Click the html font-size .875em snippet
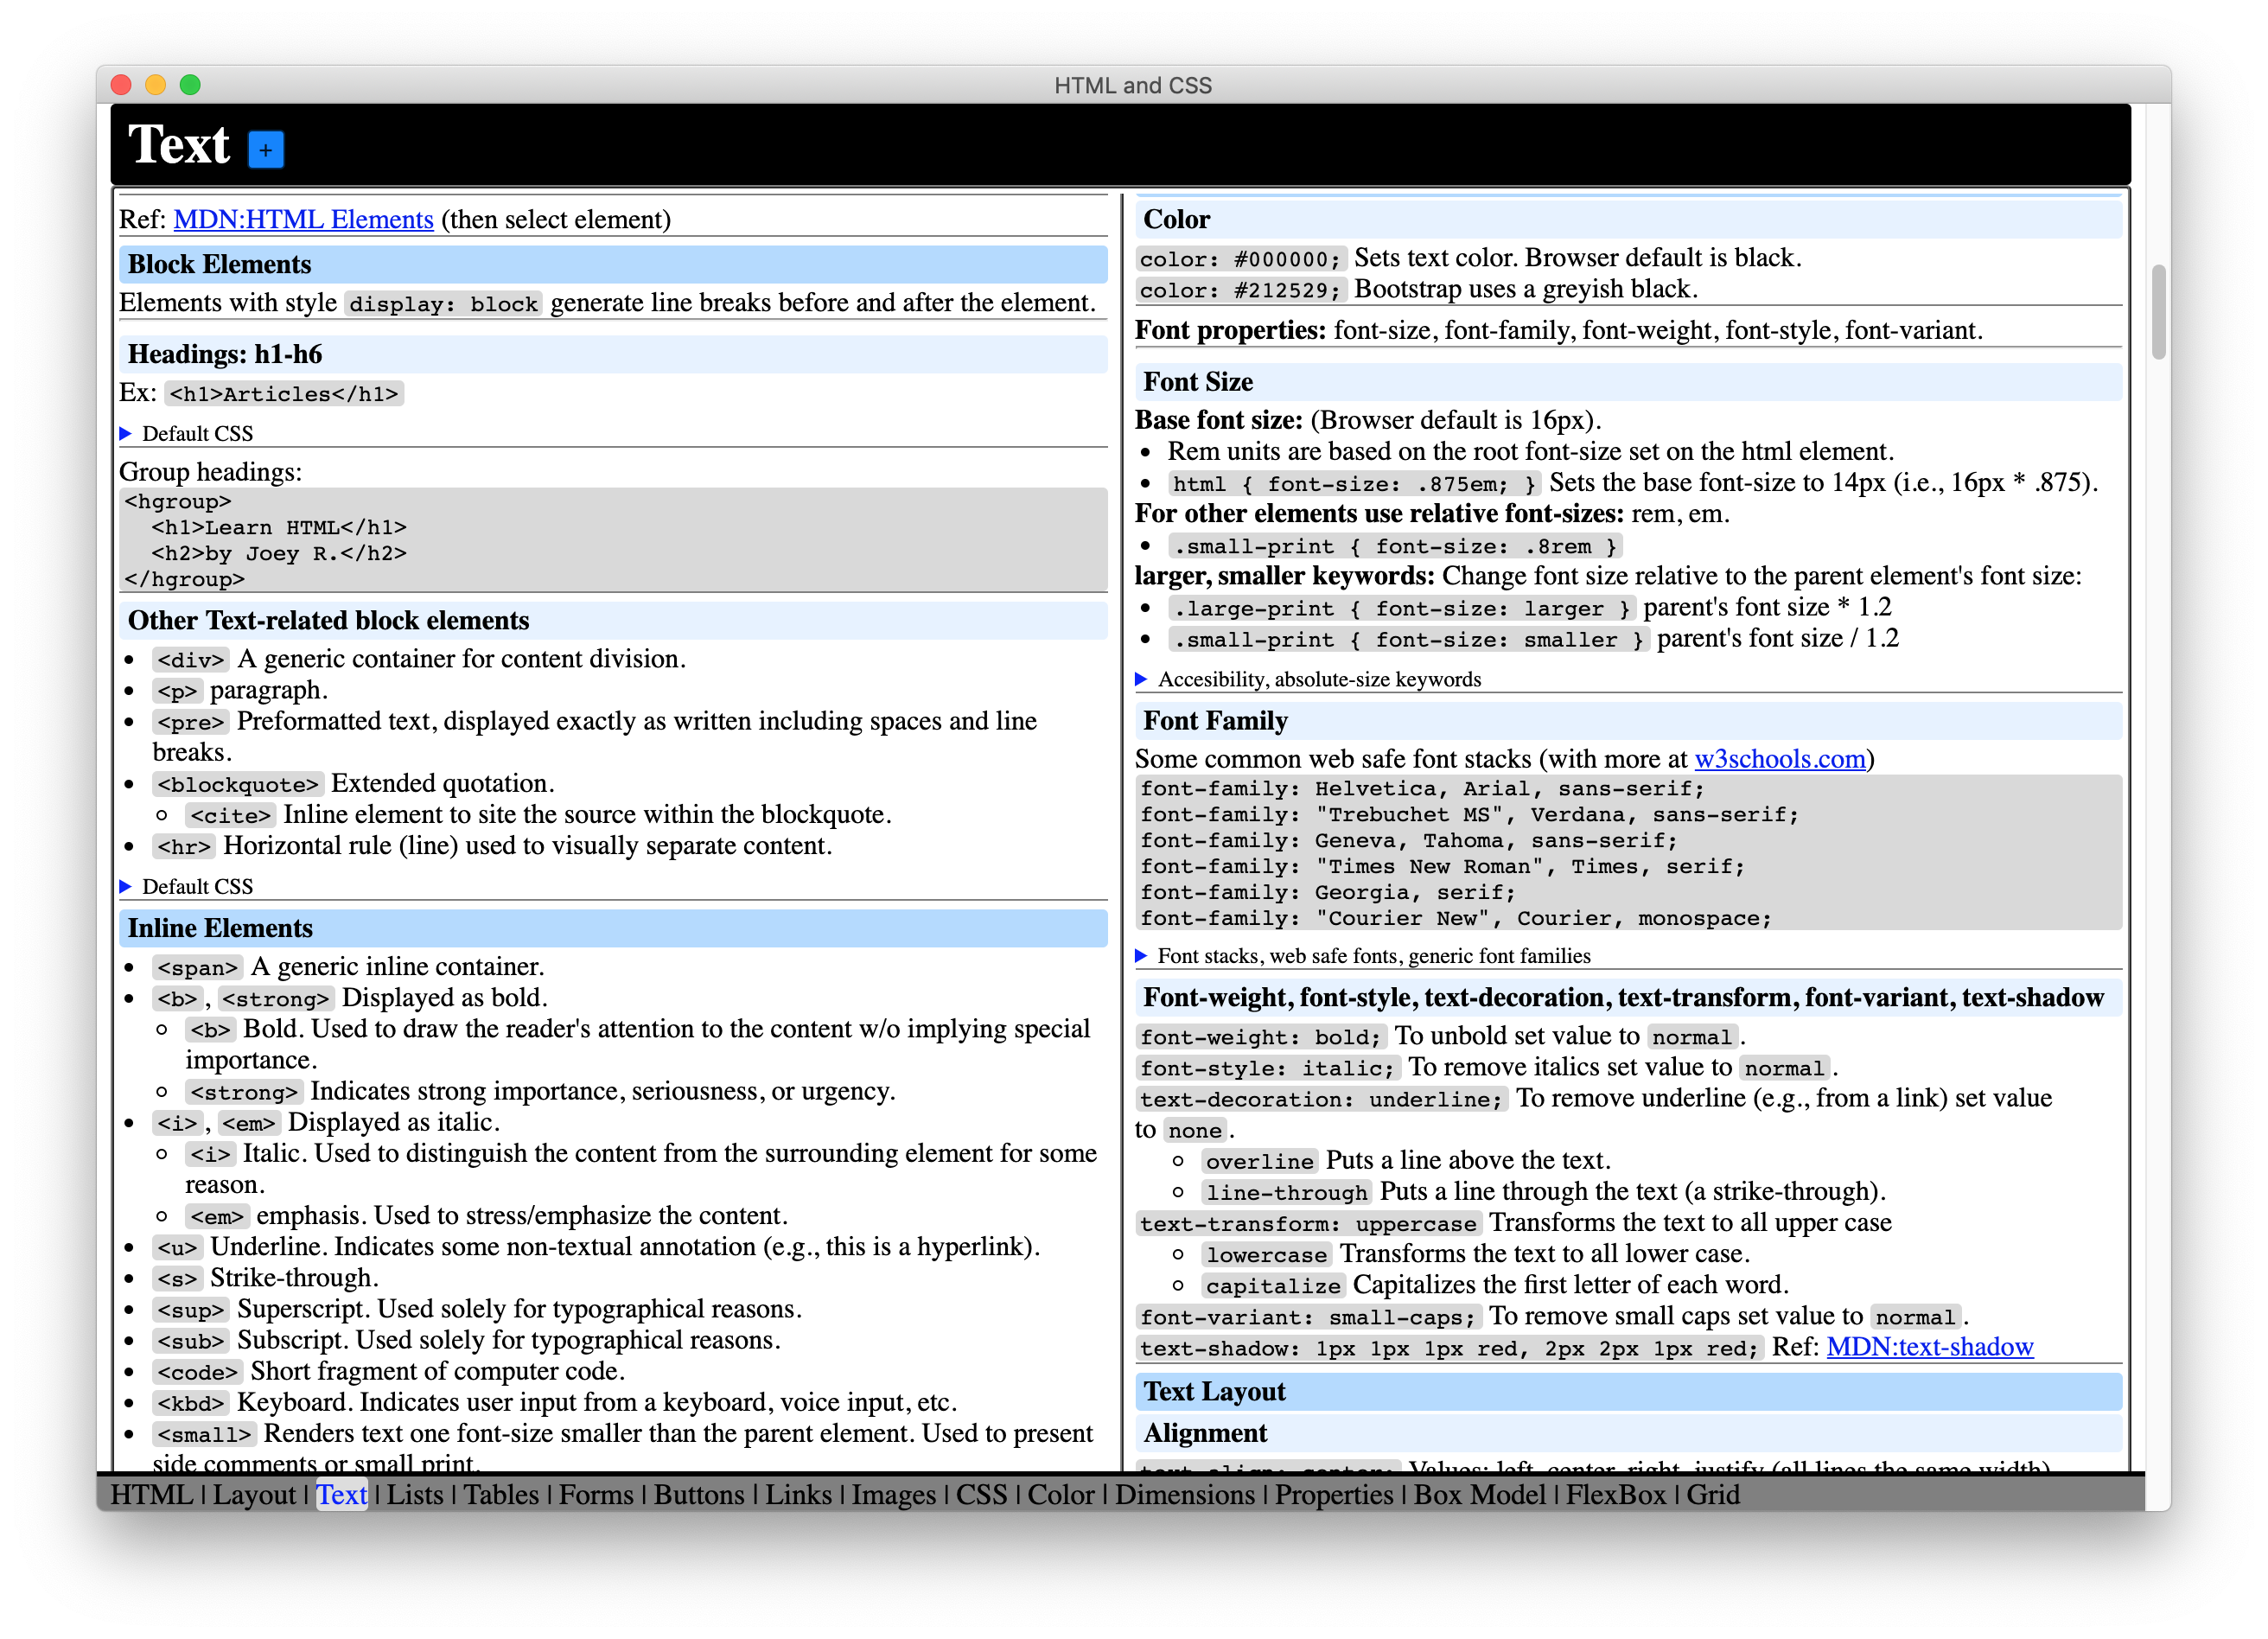This screenshot has width=2268, height=1639. (1354, 484)
